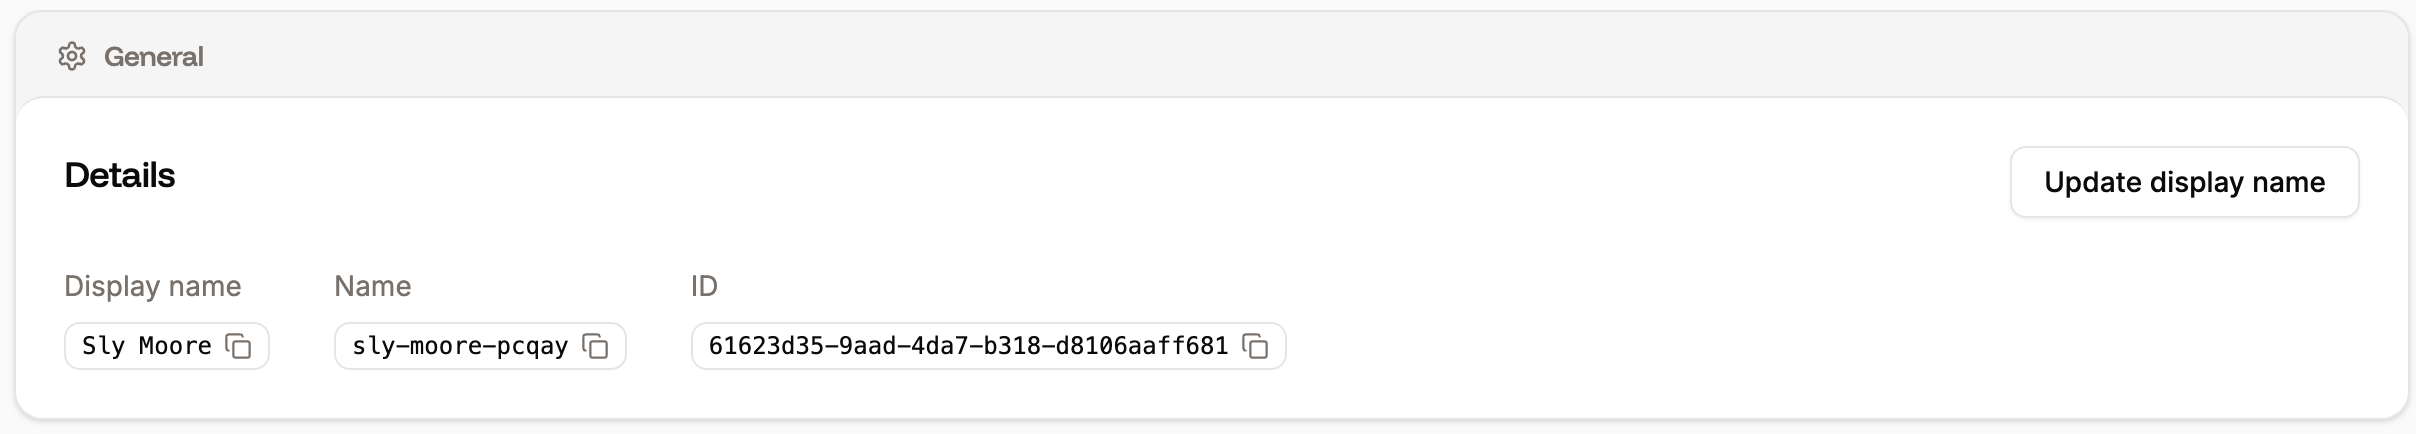Screen dimensions: 2416x434
Task: Click the gear next to General
Action: coord(72,56)
